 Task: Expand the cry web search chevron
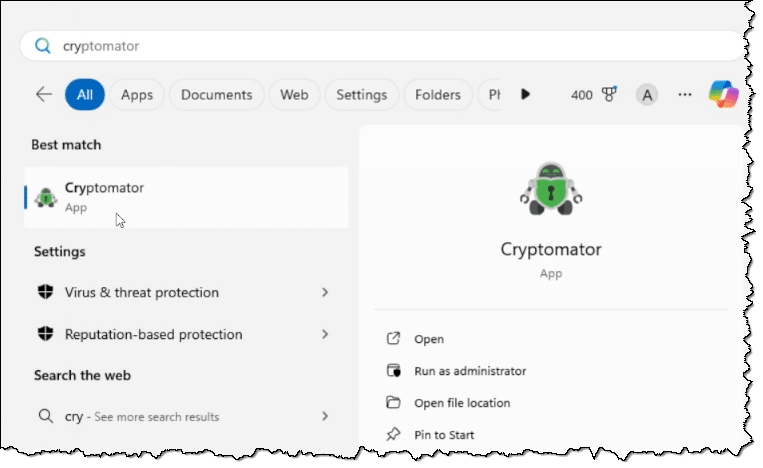325,416
